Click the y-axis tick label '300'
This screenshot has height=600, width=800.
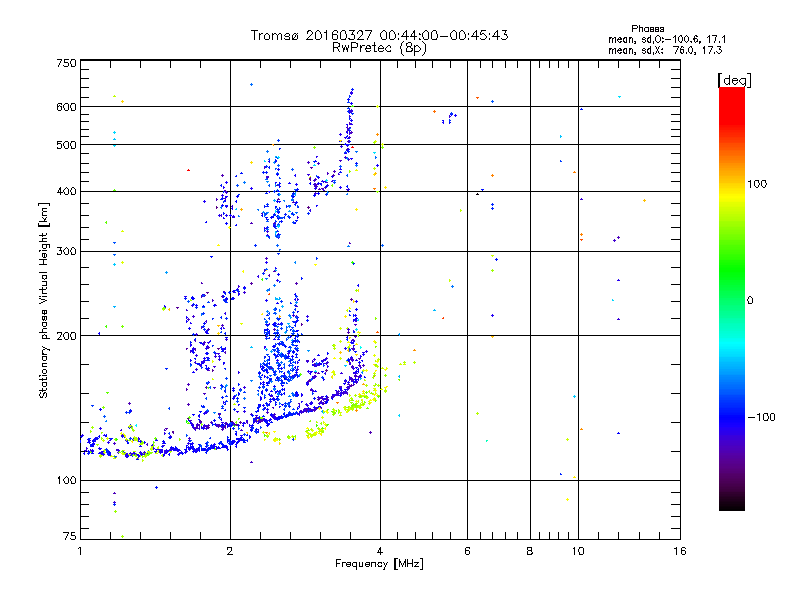pos(66,252)
